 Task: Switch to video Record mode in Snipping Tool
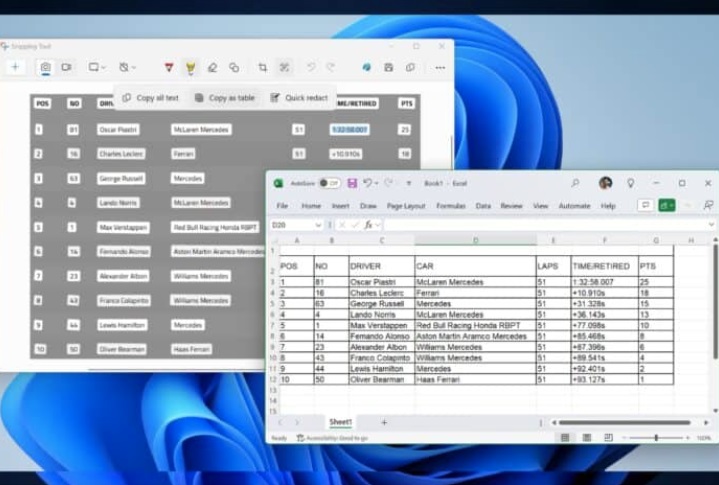66,67
